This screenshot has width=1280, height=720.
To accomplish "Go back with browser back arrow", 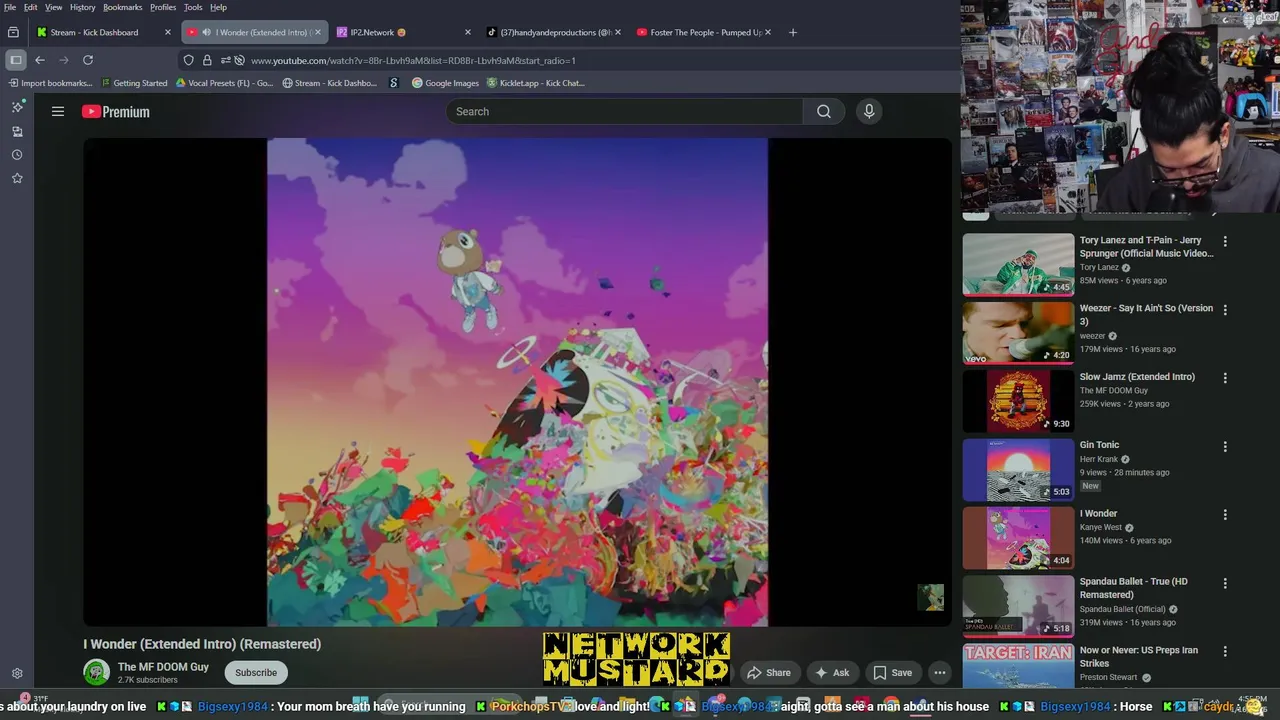I will point(40,60).
